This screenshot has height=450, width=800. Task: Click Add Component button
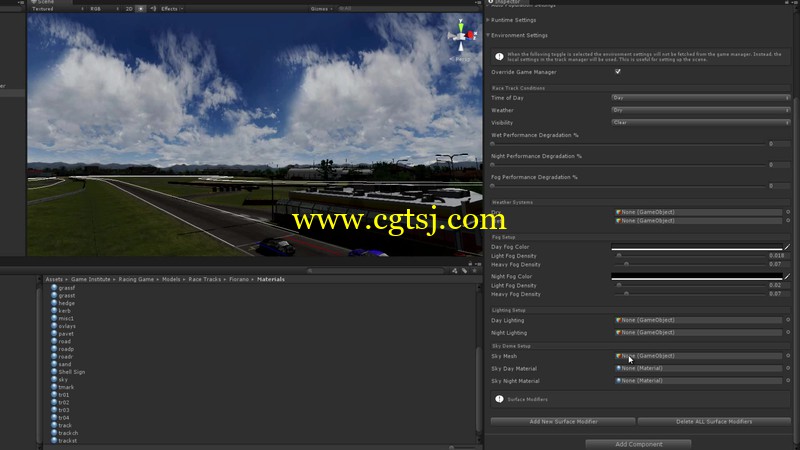tap(638, 444)
